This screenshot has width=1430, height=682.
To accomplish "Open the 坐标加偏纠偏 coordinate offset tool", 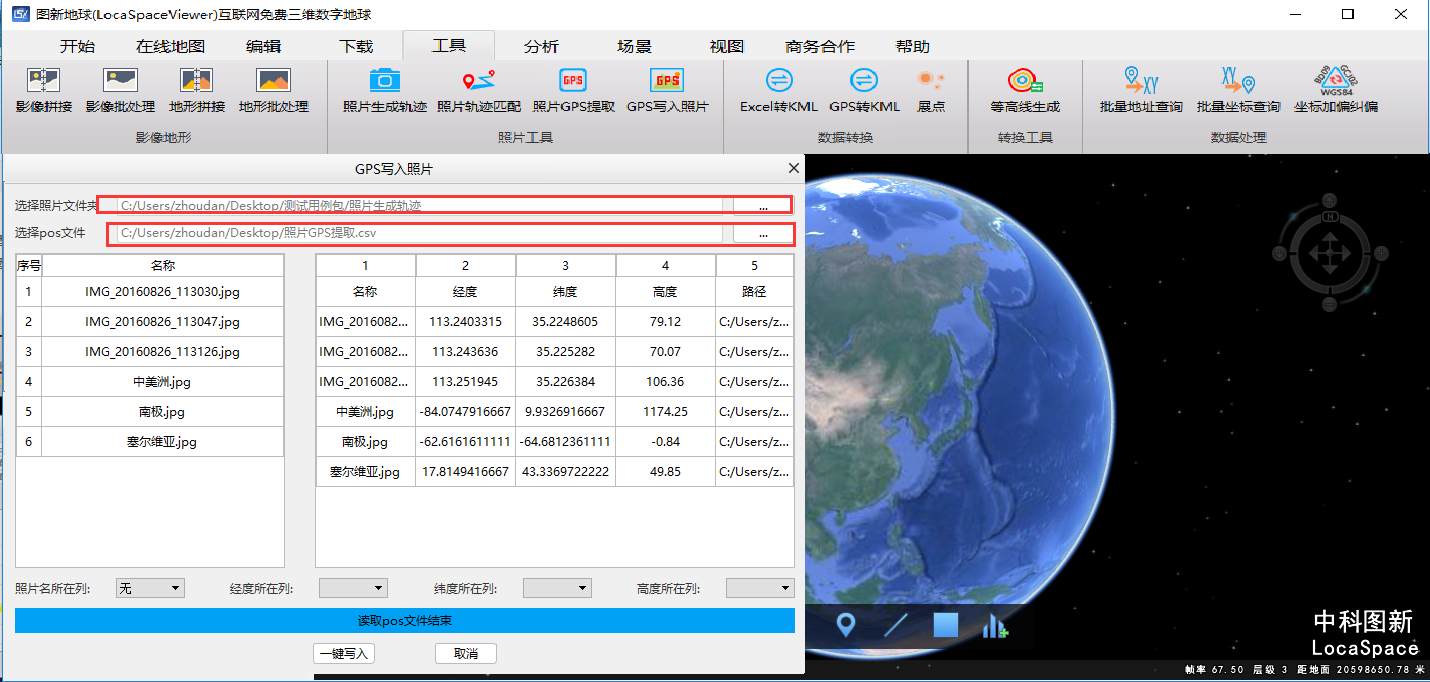I will coord(1336,90).
